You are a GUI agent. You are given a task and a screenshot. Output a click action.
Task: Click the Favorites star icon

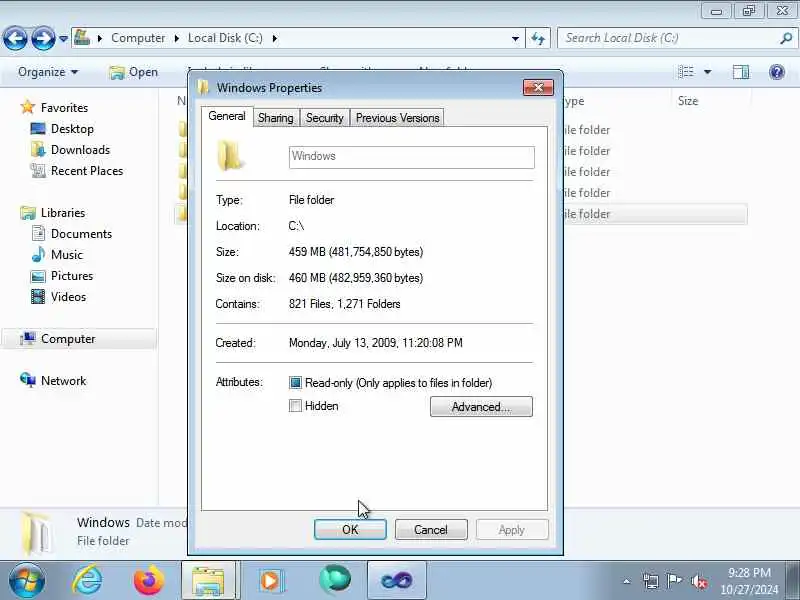tap(28, 107)
